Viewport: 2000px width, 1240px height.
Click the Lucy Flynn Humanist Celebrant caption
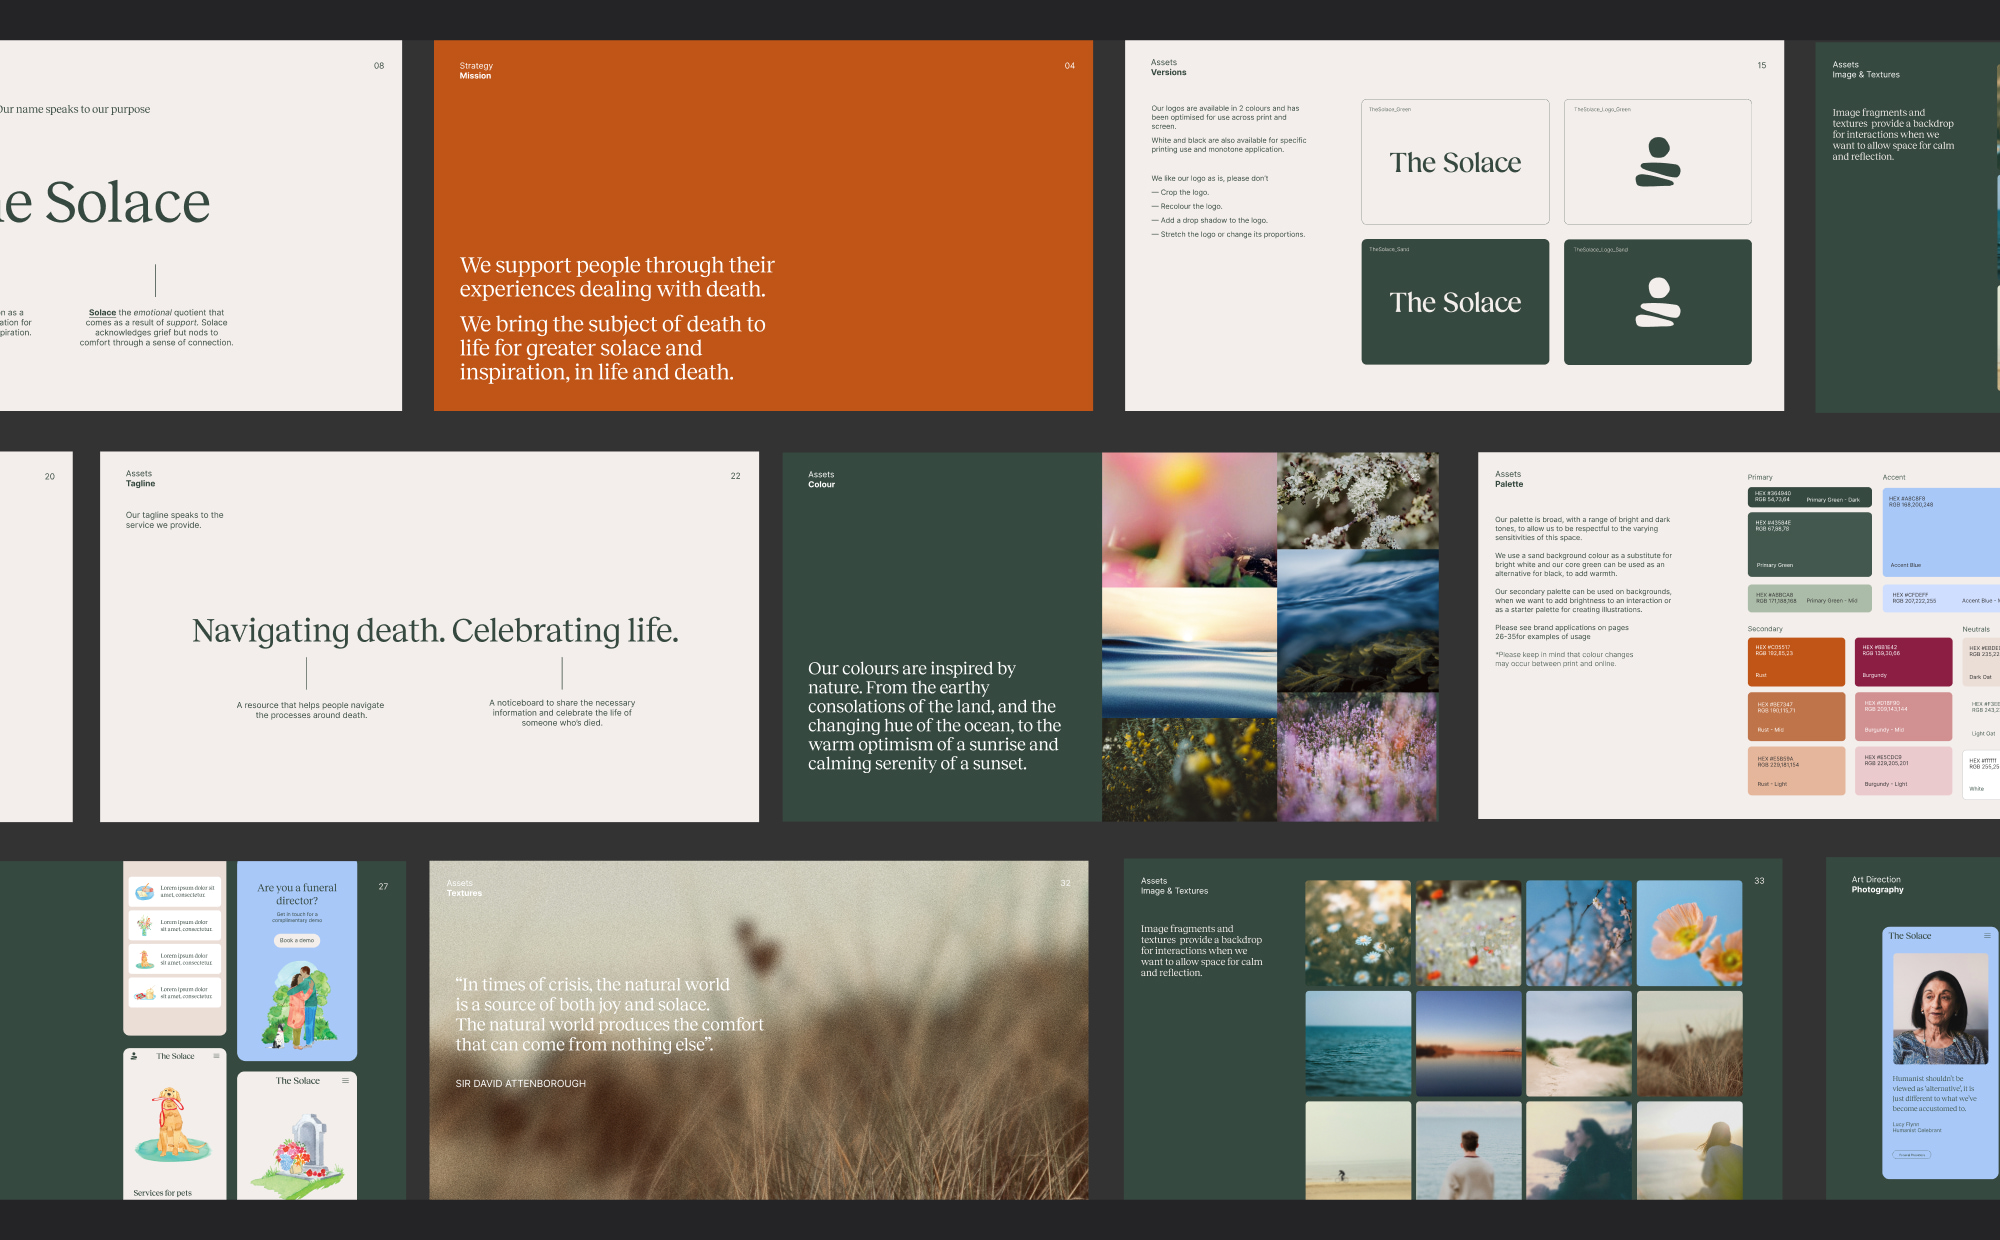1917,1127
